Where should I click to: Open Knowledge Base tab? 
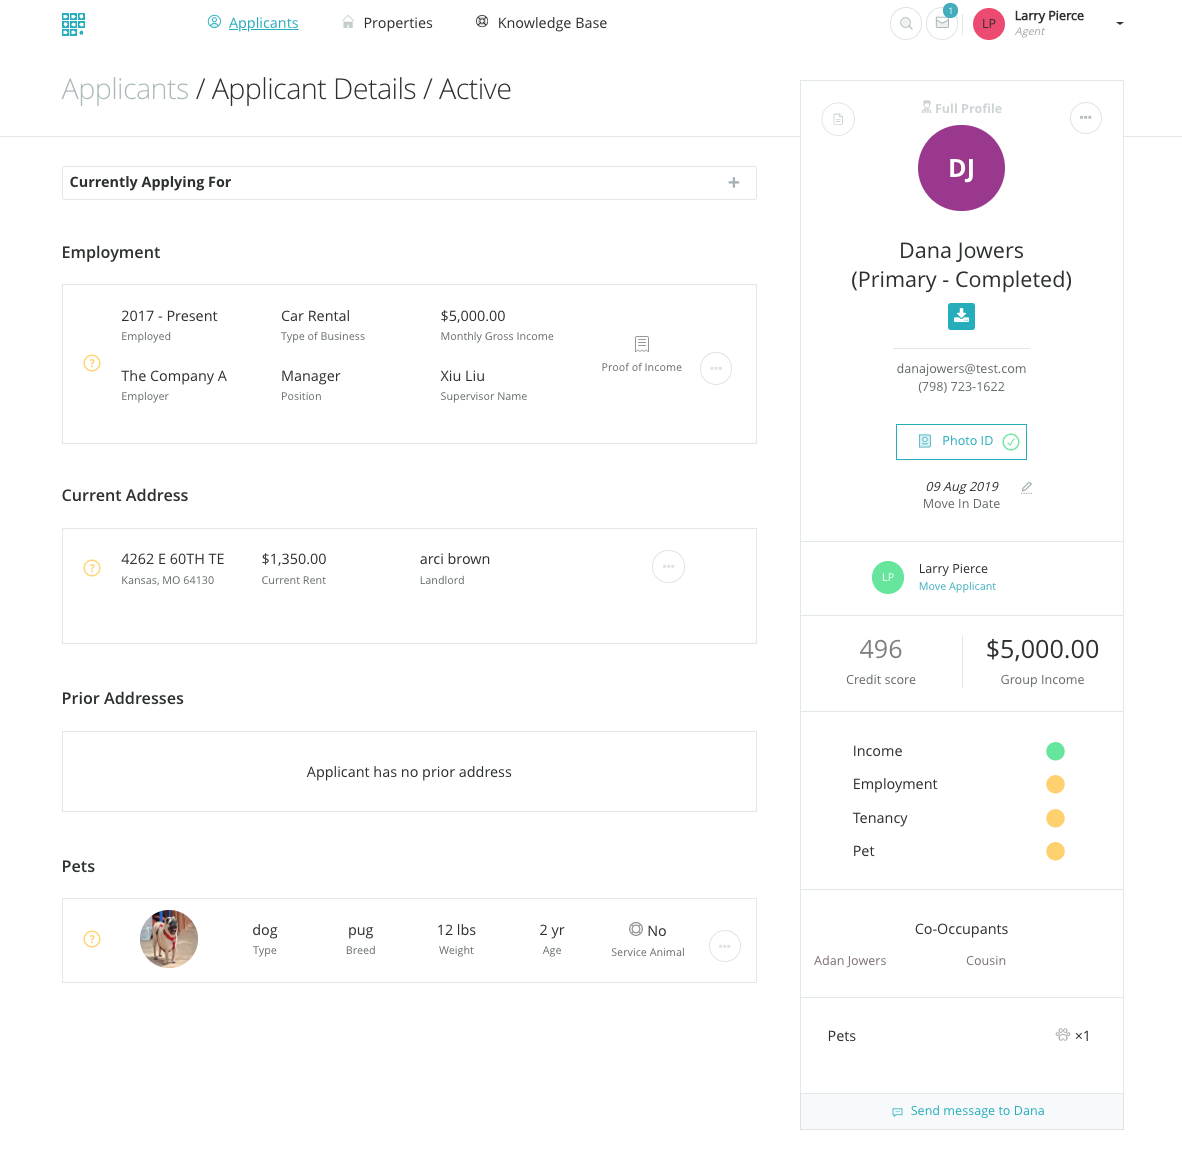541,23
